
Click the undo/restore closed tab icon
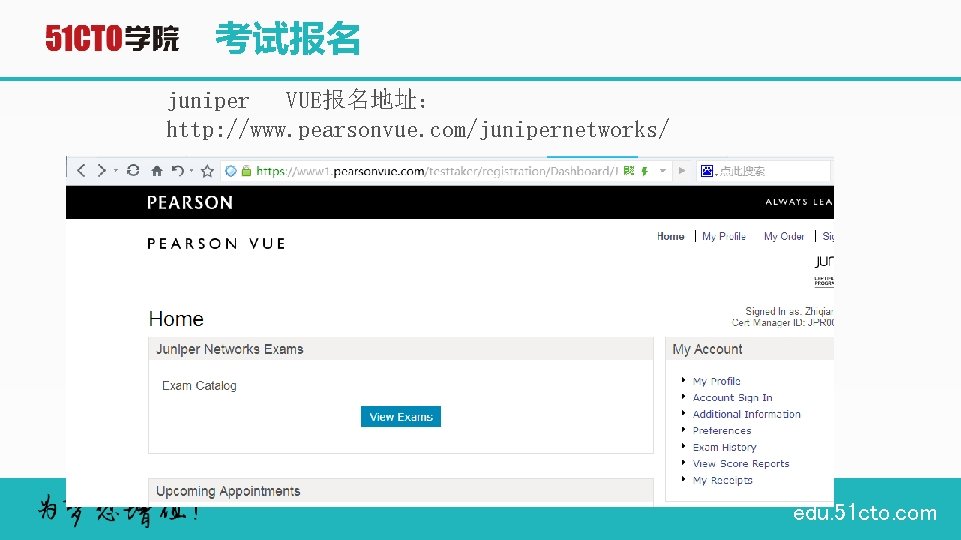click(x=177, y=170)
